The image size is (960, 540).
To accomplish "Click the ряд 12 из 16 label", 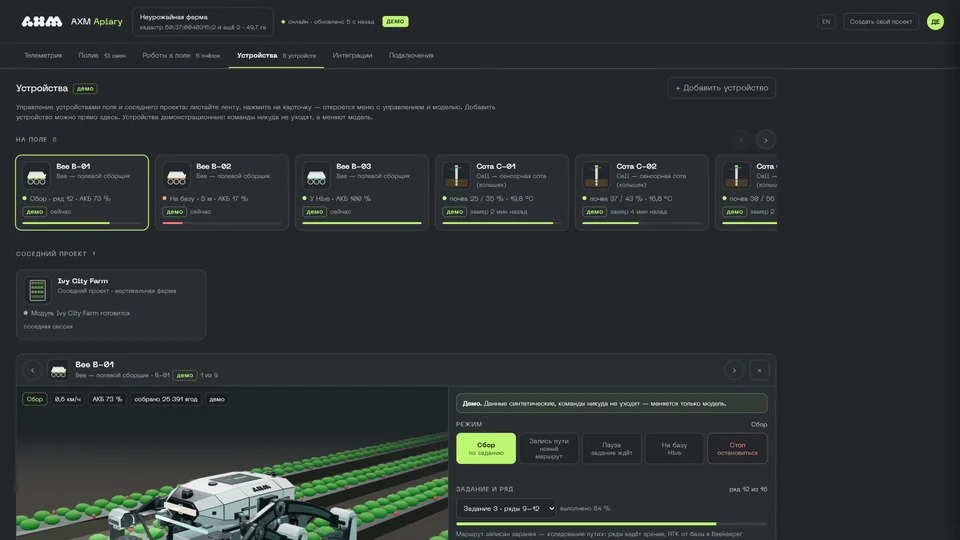I will pos(746,489).
